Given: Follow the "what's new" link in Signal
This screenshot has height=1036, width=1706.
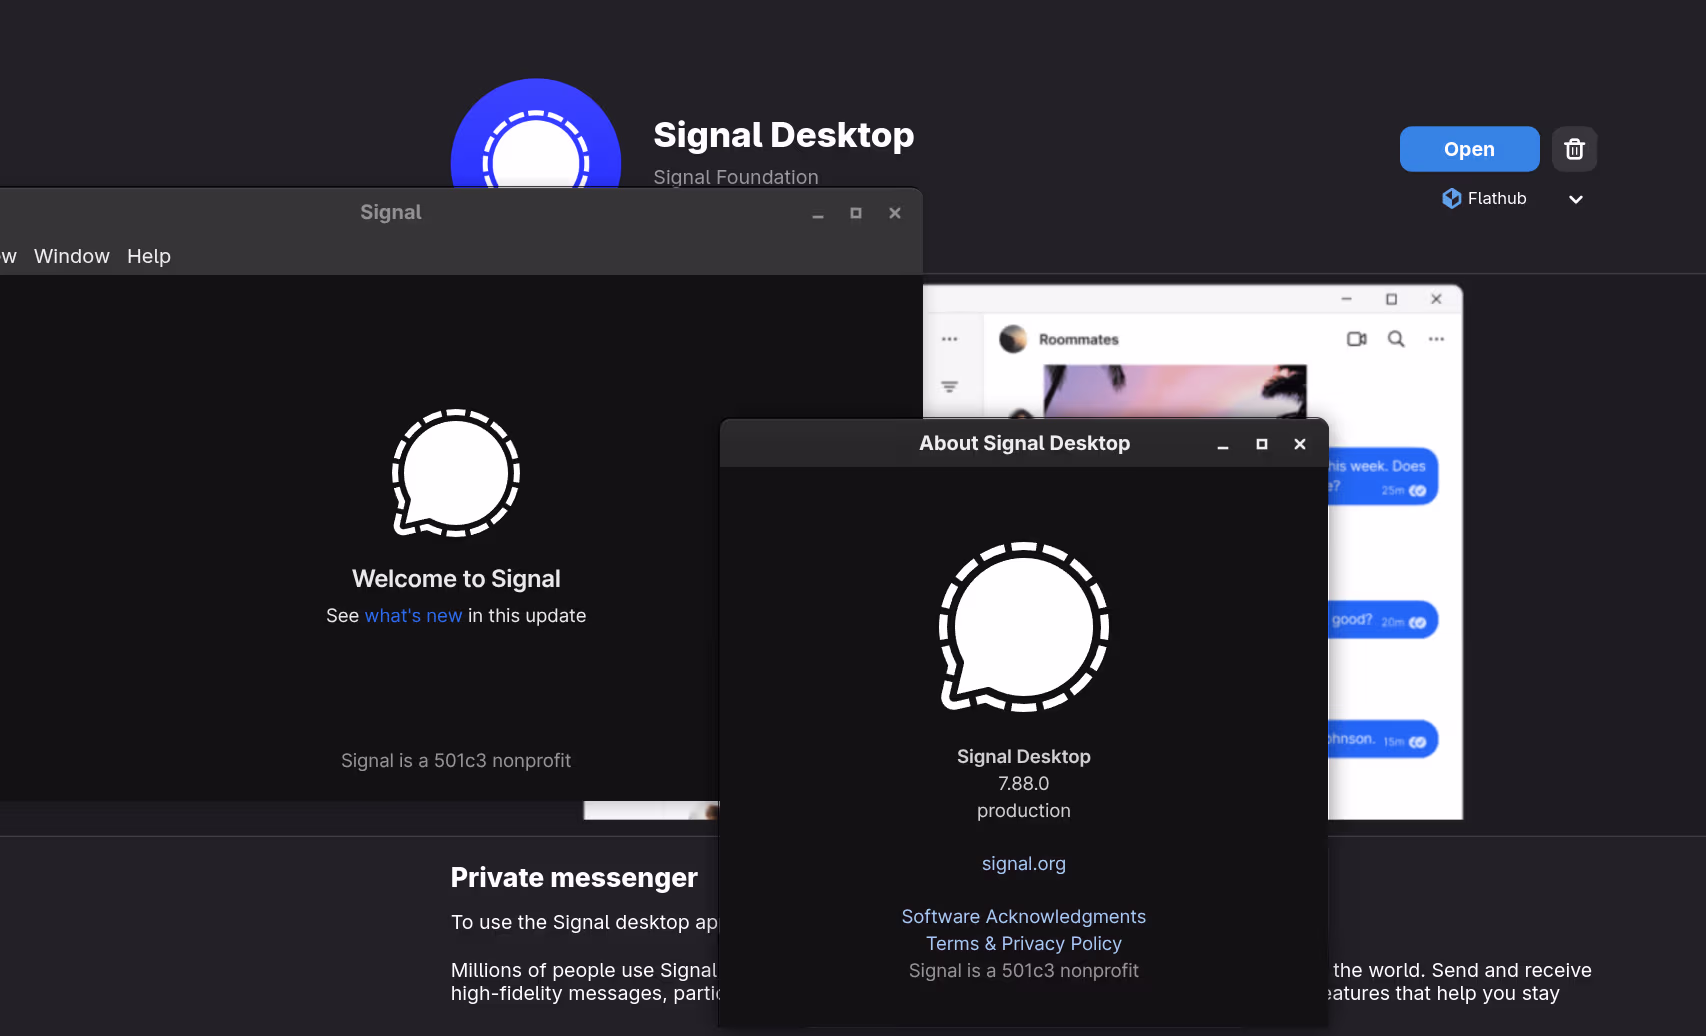Looking at the screenshot, I should [x=413, y=616].
